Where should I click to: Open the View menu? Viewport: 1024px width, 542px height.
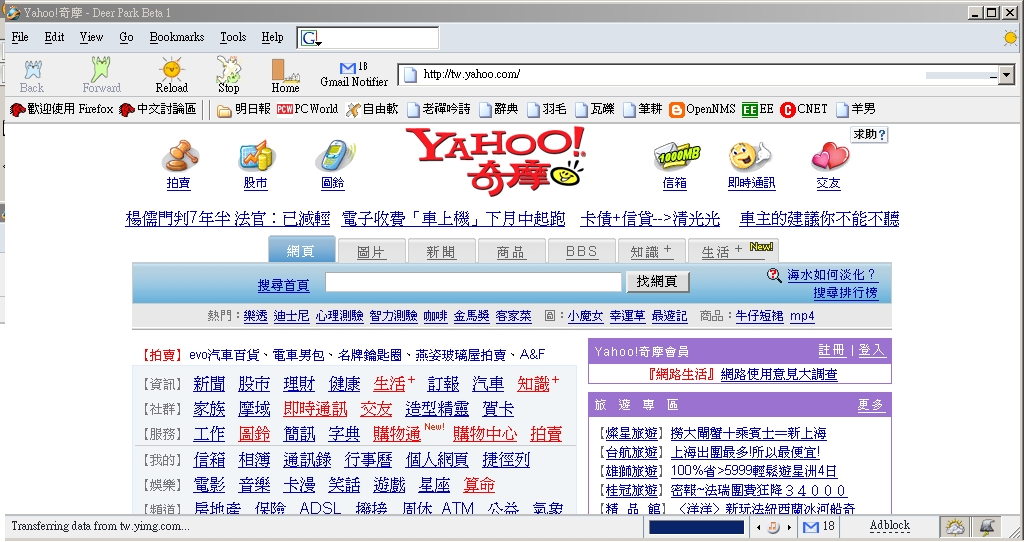(91, 37)
